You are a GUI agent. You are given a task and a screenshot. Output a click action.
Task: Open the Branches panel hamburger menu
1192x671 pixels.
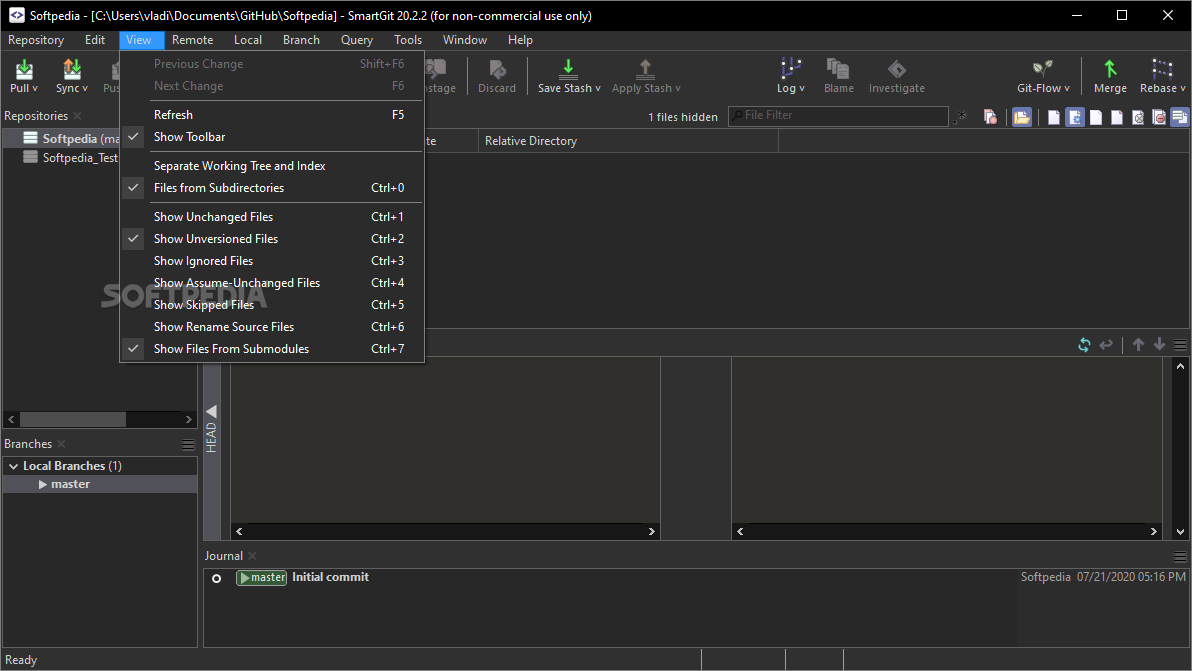tap(188, 445)
